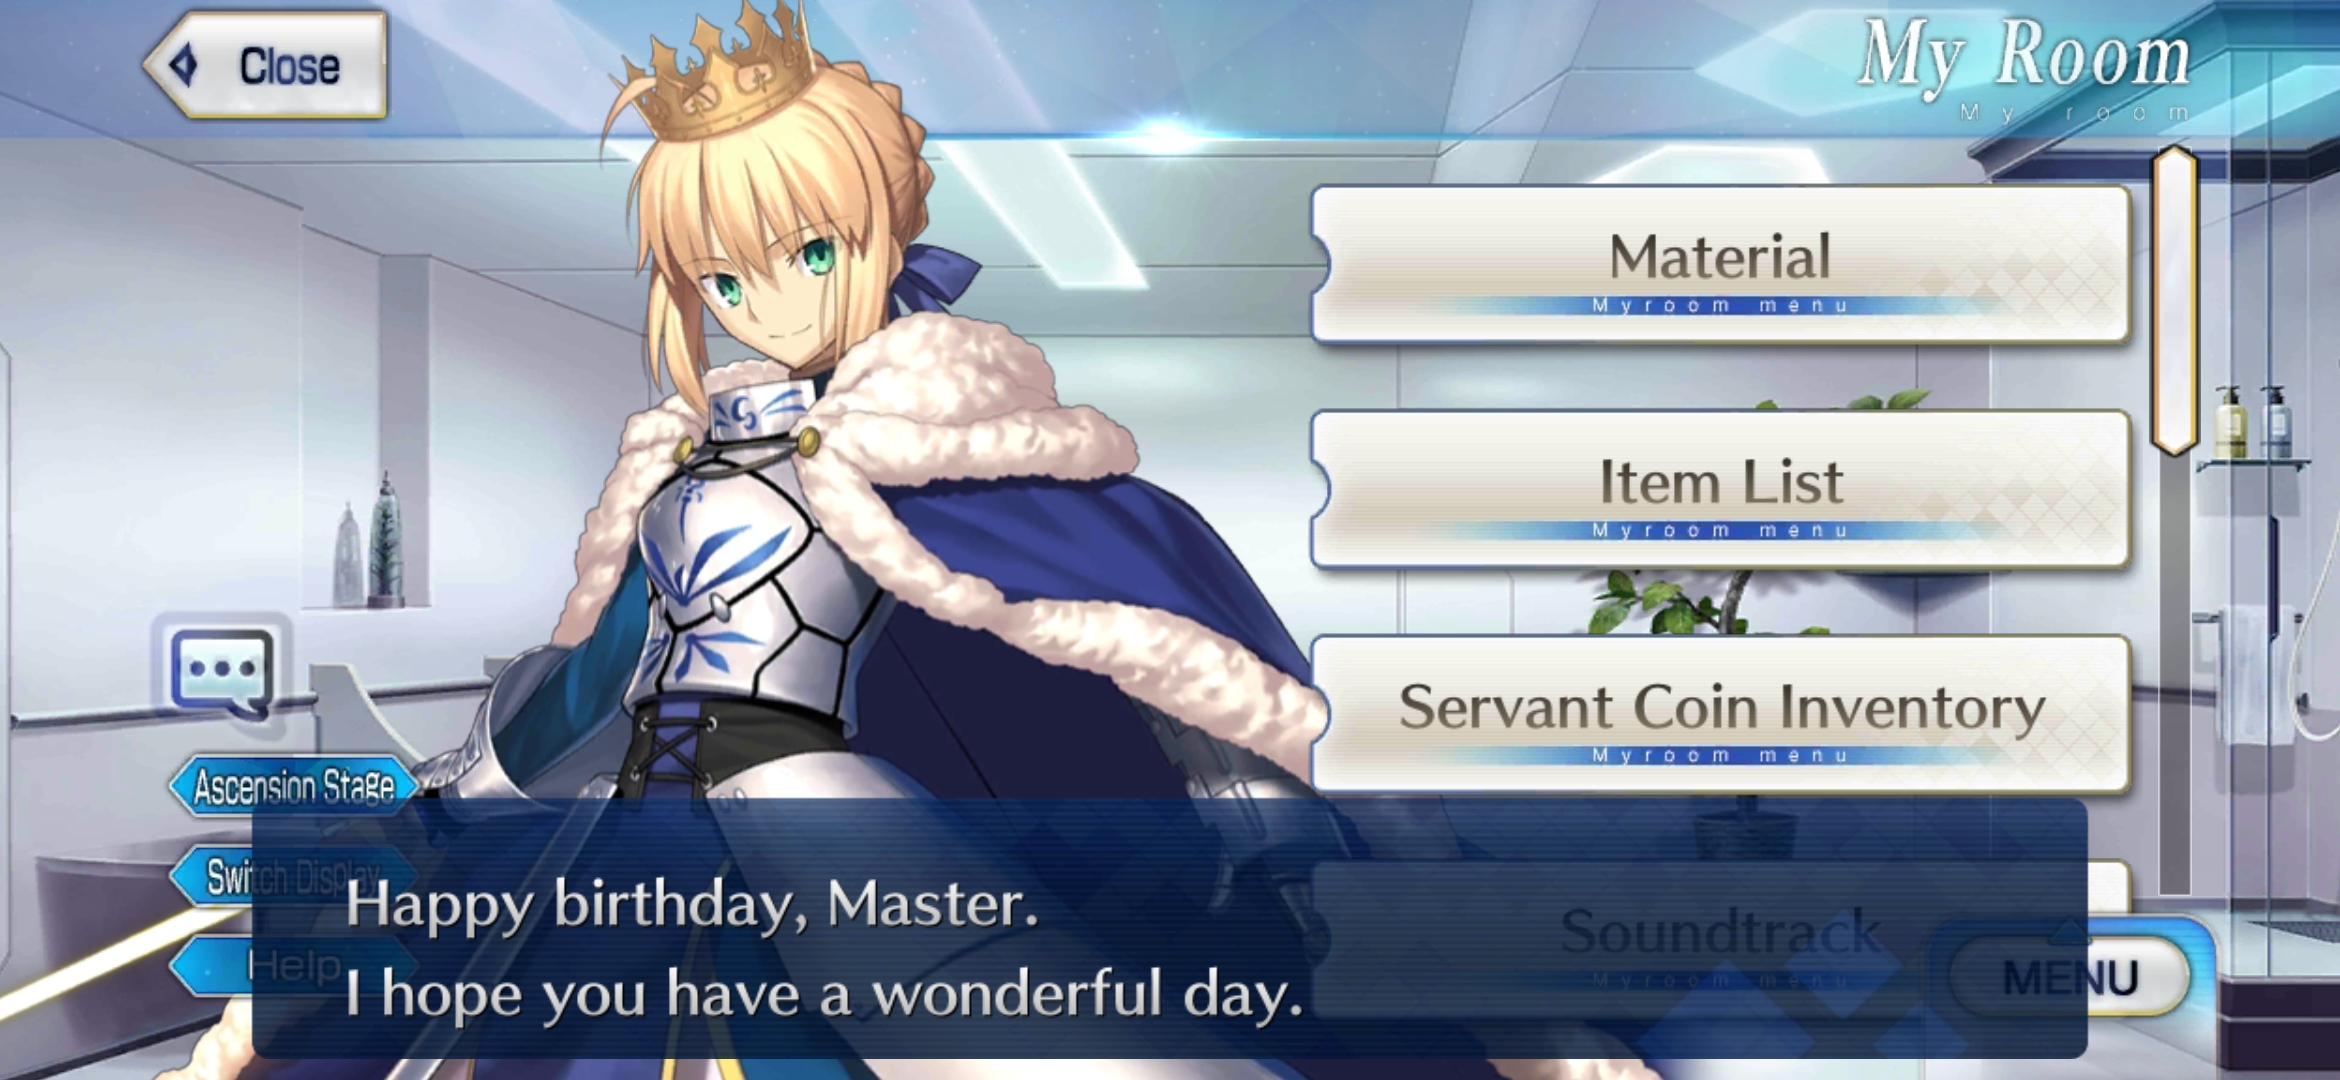The height and width of the screenshot is (1080, 2340).
Task: Open the Help button
Action: tap(293, 966)
